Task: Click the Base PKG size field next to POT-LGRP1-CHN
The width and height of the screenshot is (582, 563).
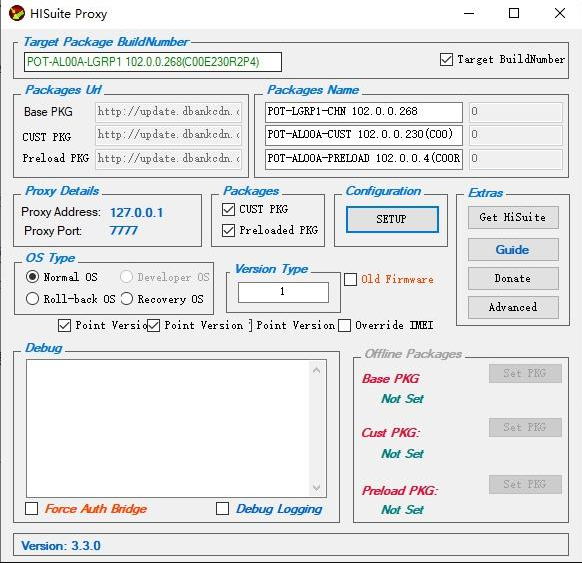Action: click(516, 112)
